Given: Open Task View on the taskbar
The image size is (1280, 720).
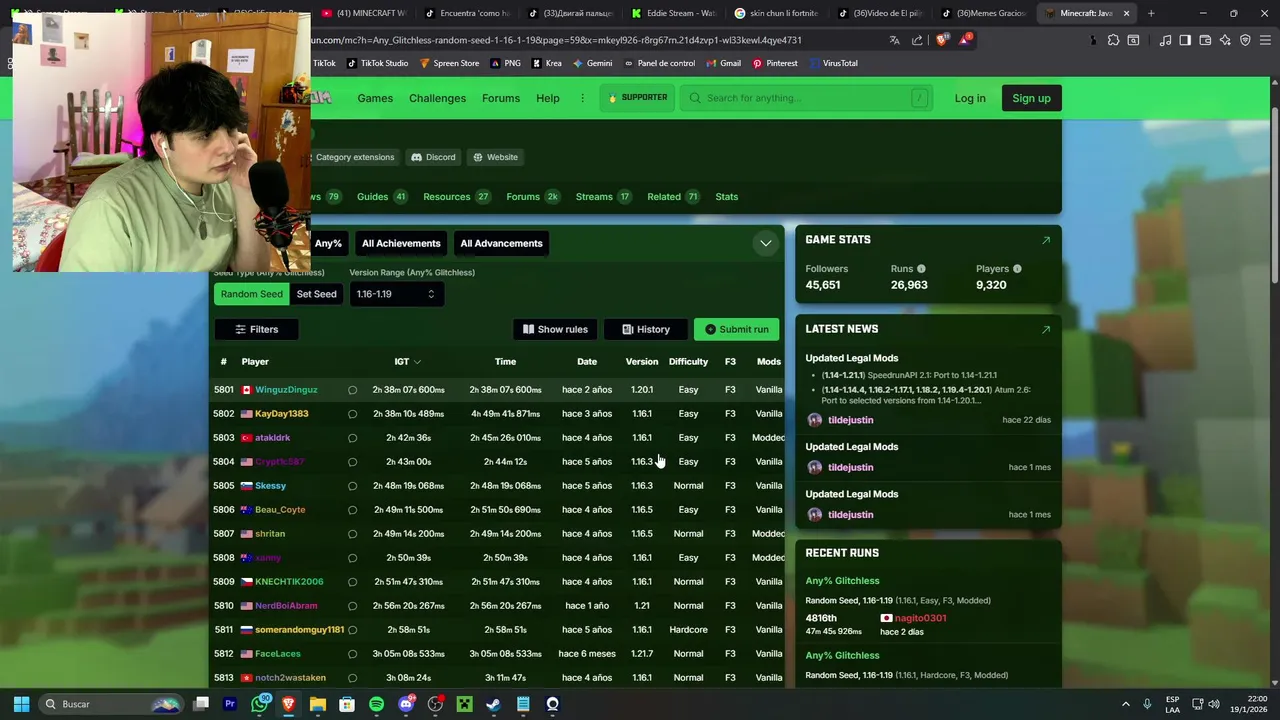Looking at the screenshot, I should (x=201, y=704).
